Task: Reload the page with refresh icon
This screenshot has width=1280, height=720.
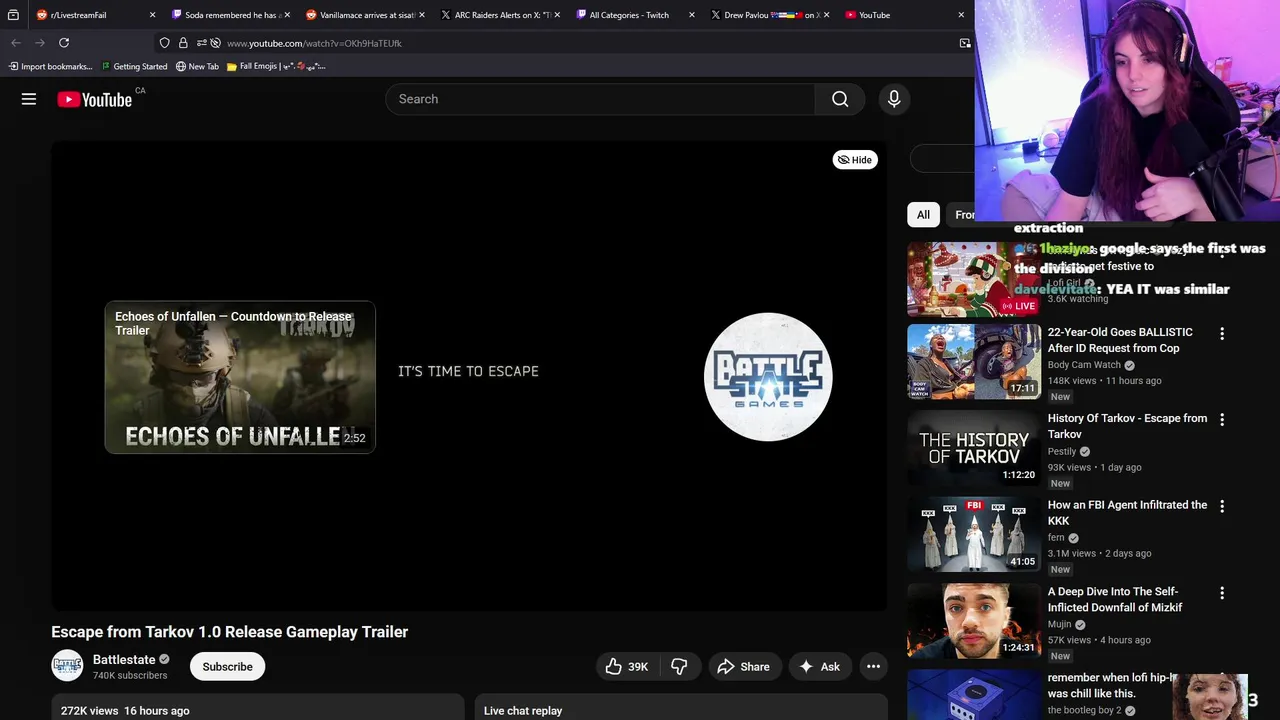Action: tap(64, 43)
